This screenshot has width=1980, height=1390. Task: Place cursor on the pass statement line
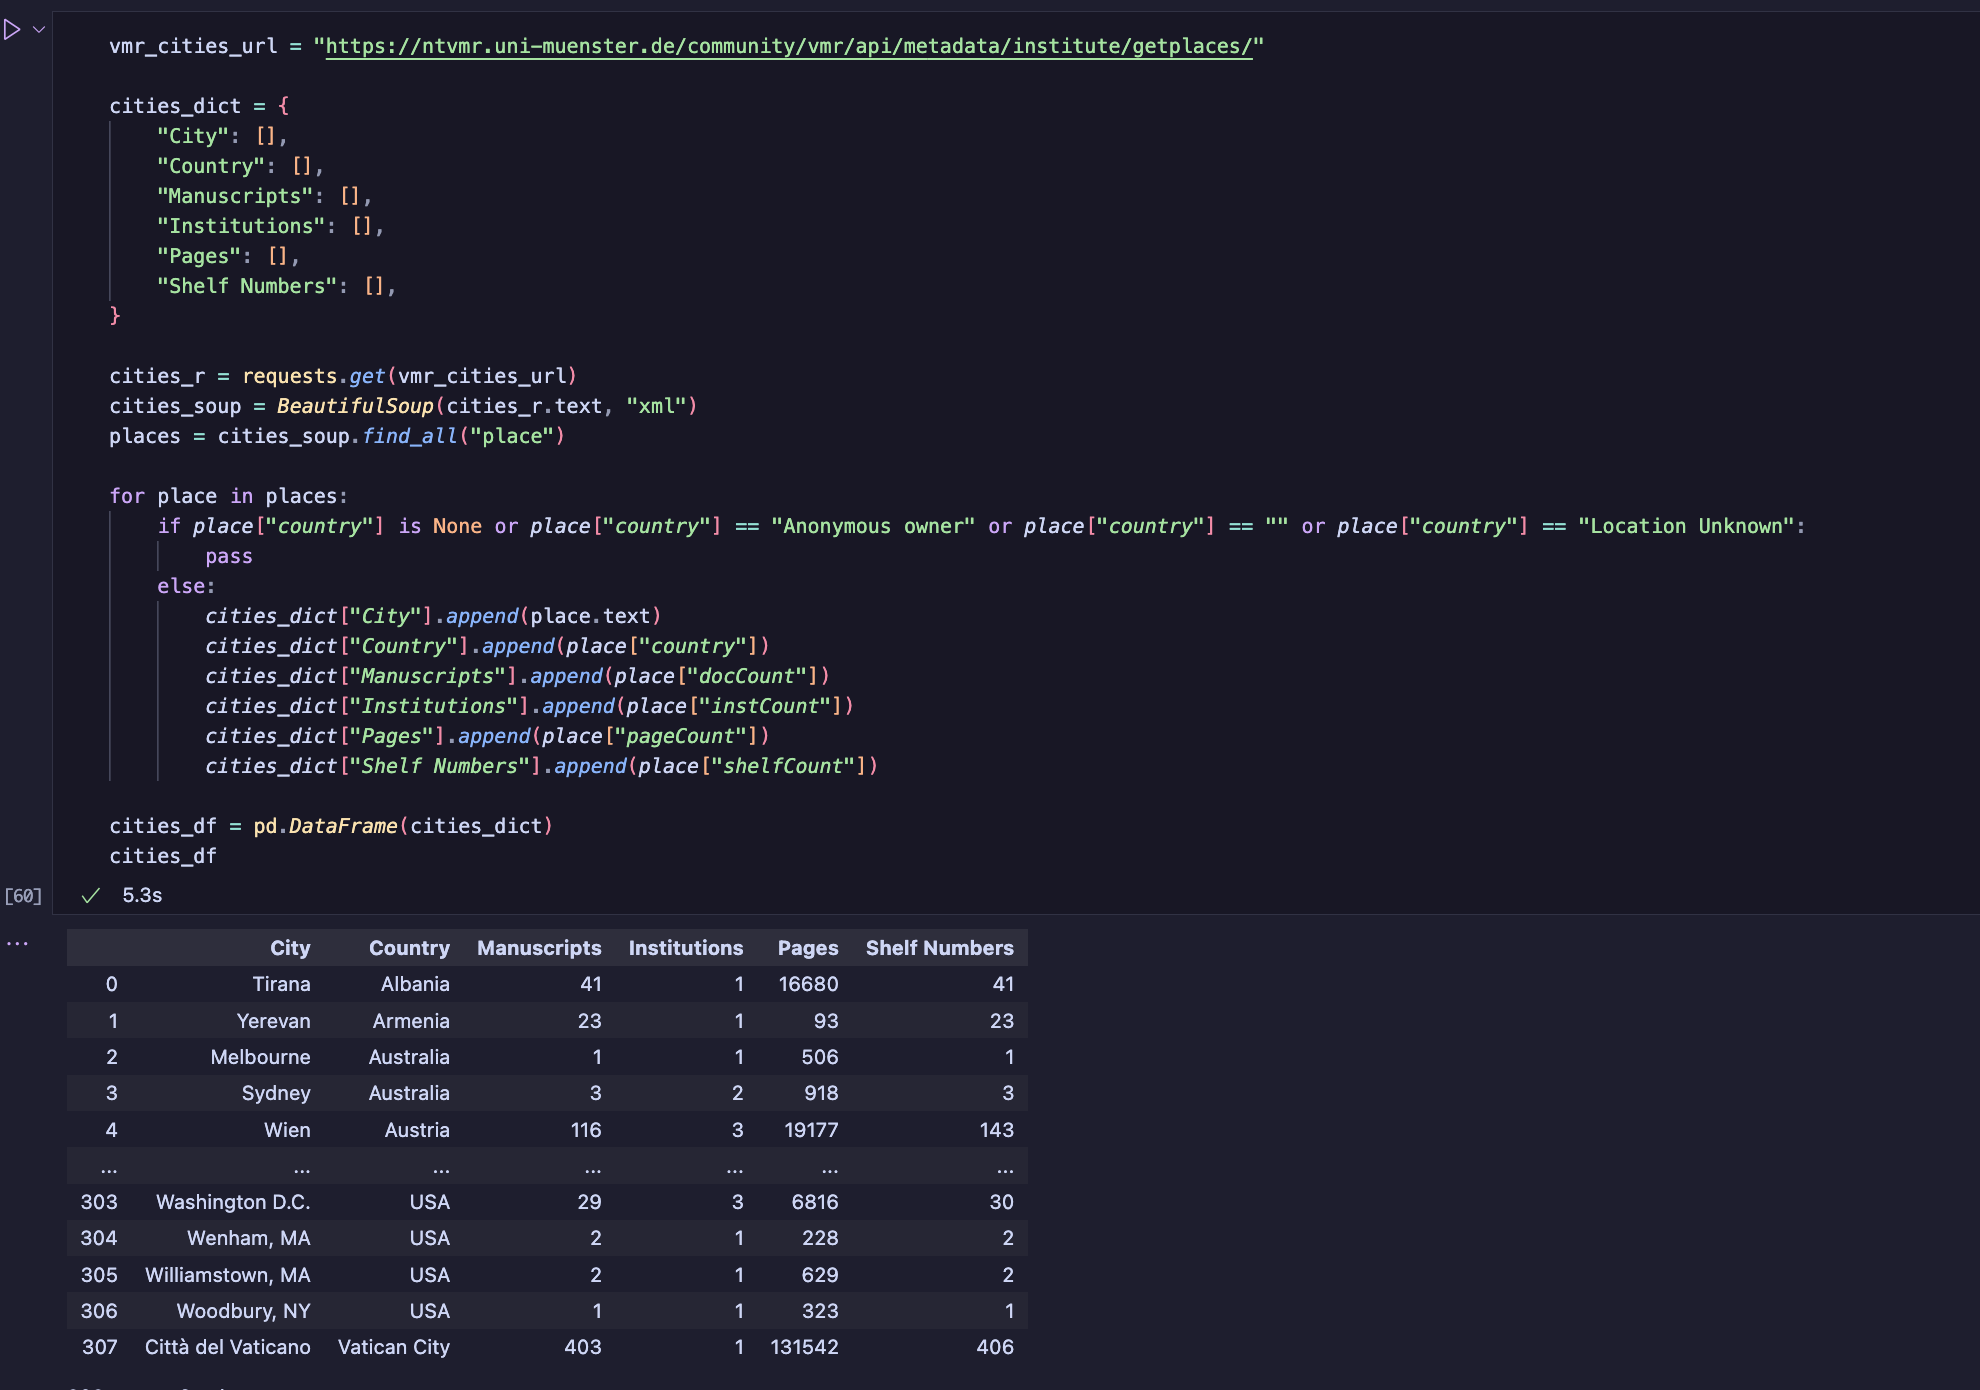(x=229, y=556)
